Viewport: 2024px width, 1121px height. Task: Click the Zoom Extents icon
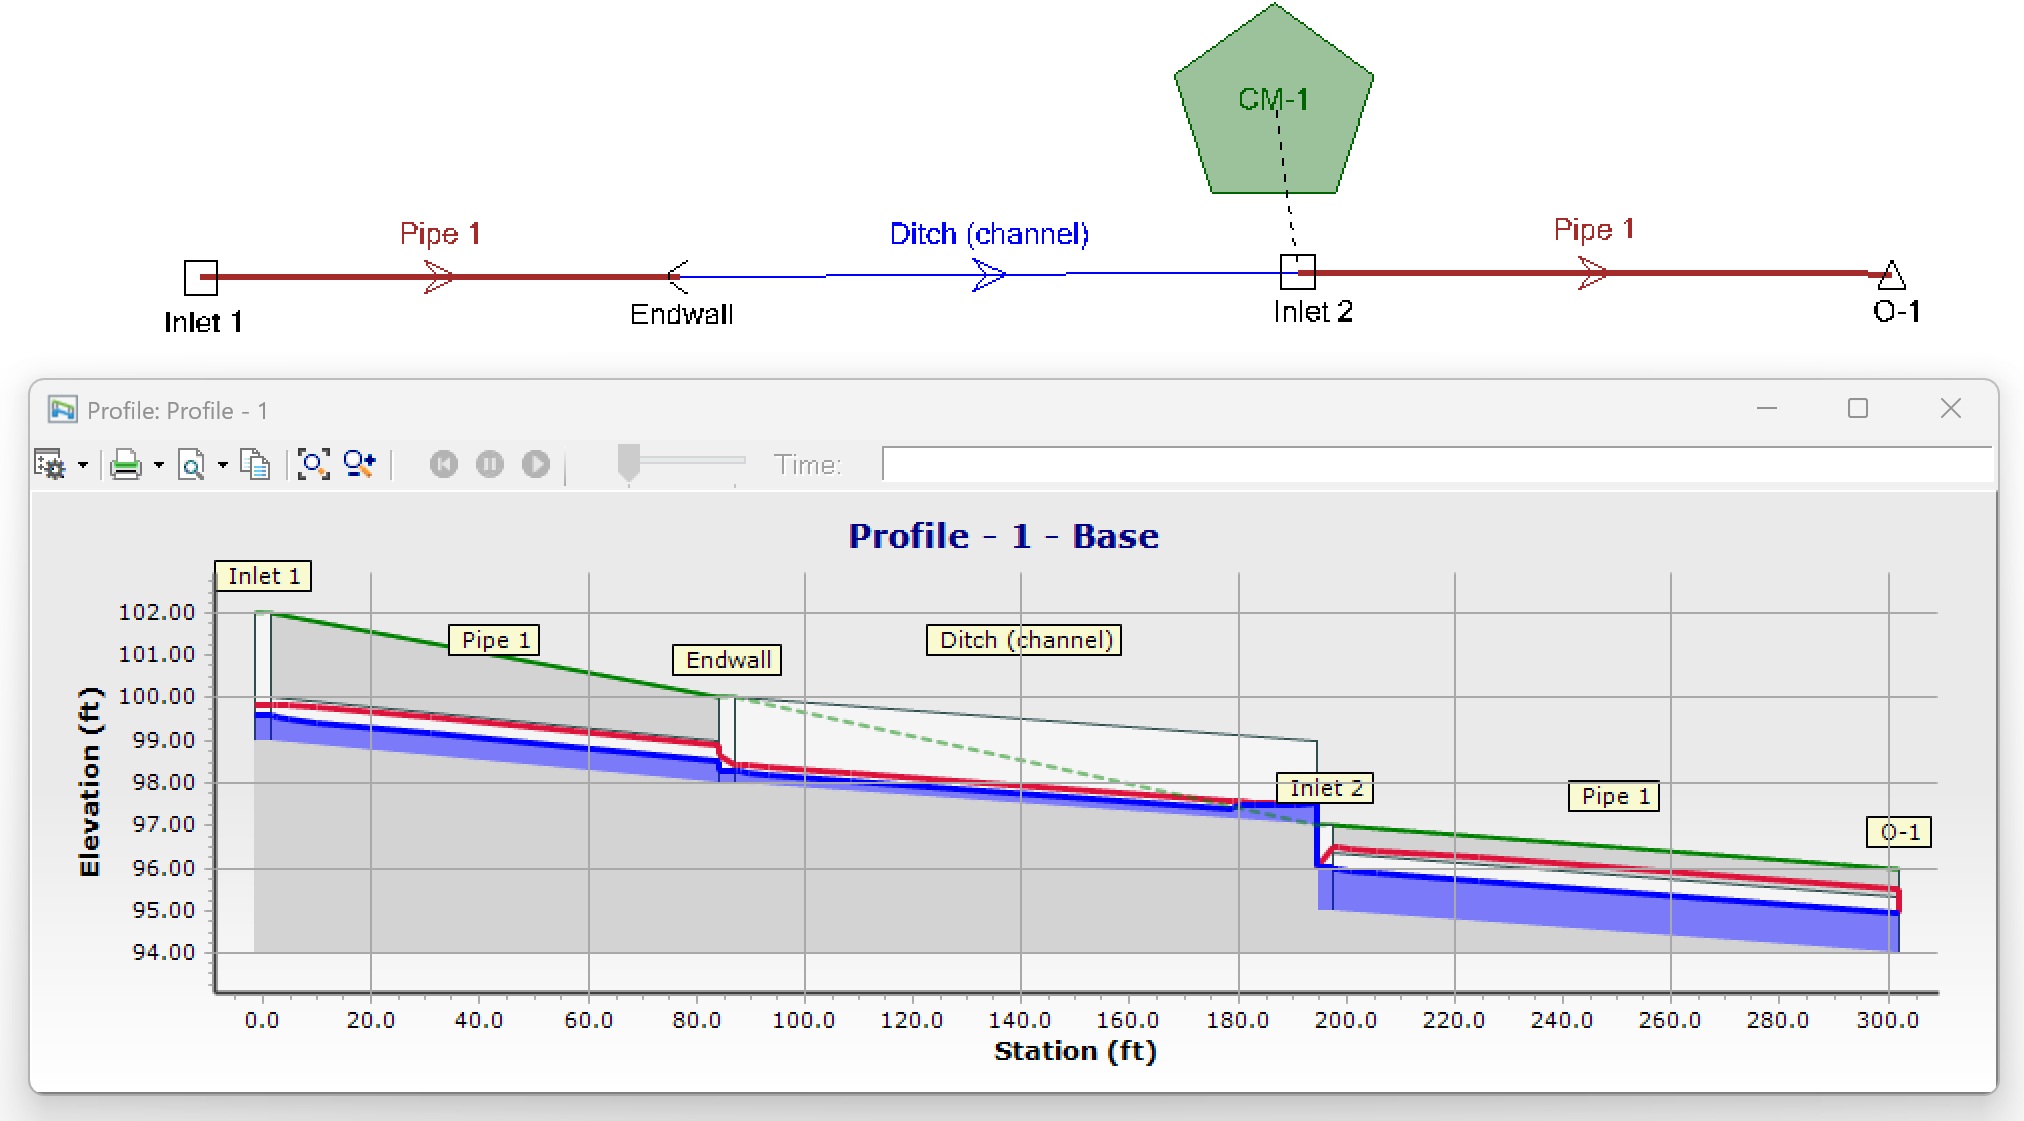(x=313, y=464)
